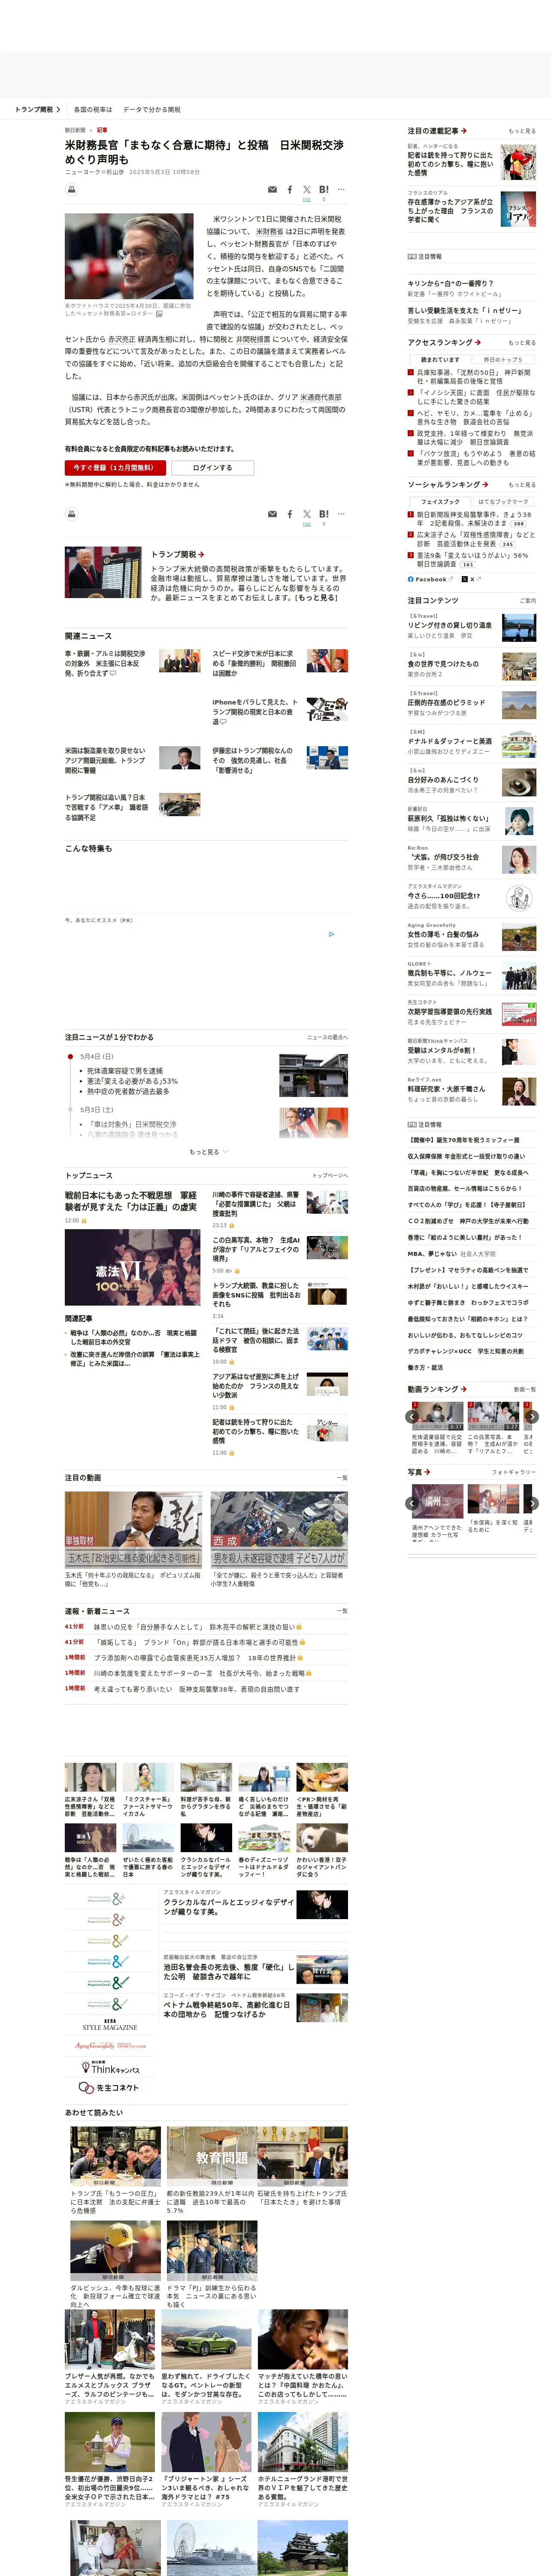Open the Trump thumbnail in トランプ関税 box
The image size is (551, 2576).
(x=103, y=572)
